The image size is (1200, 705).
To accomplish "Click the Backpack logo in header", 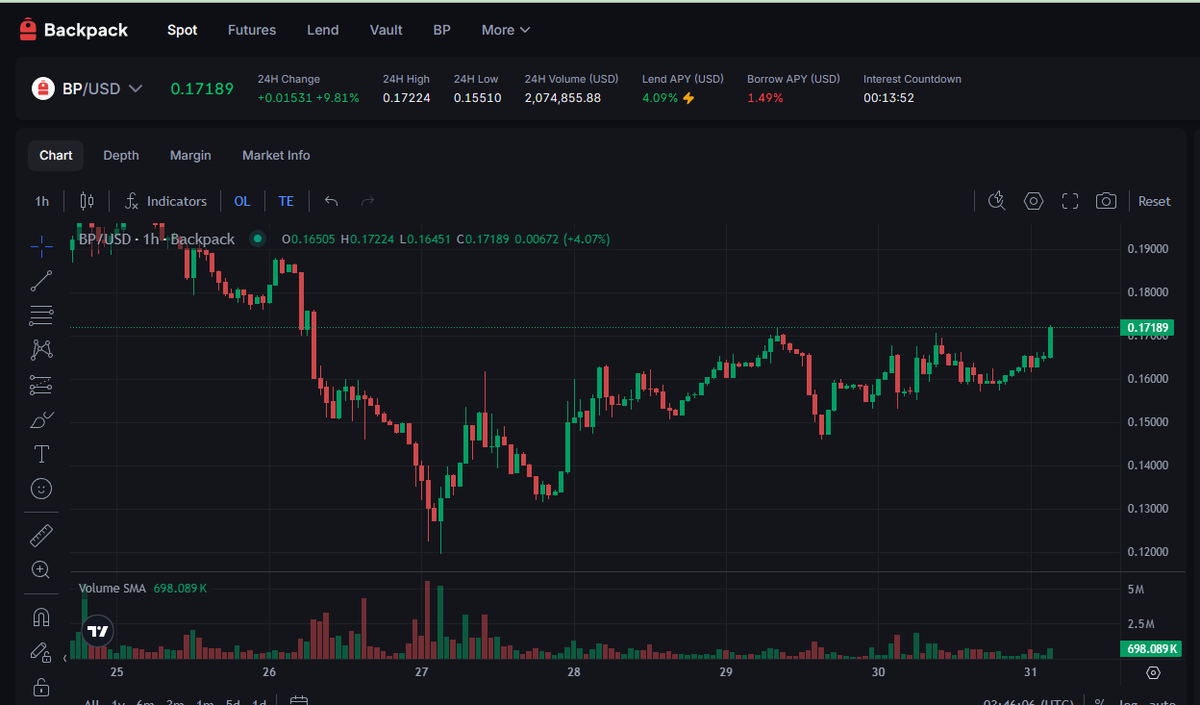I will coord(29,30).
